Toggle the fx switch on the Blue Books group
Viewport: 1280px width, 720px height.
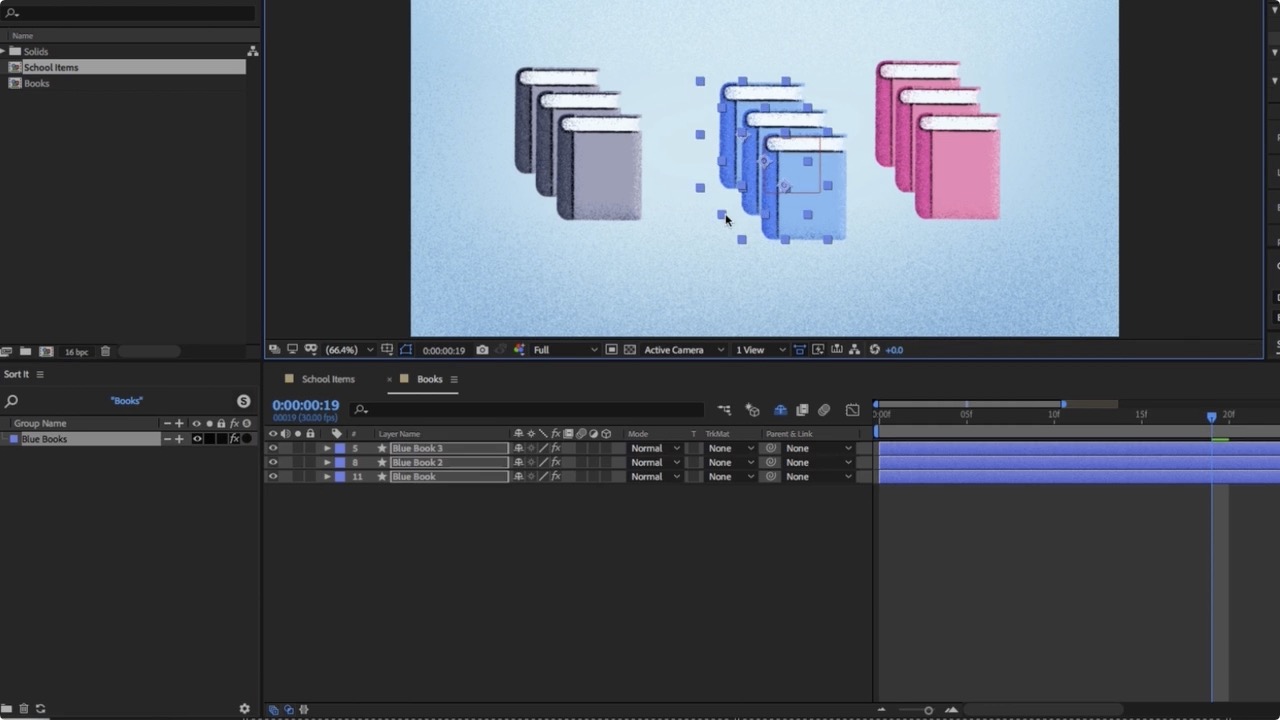(x=232, y=438)
